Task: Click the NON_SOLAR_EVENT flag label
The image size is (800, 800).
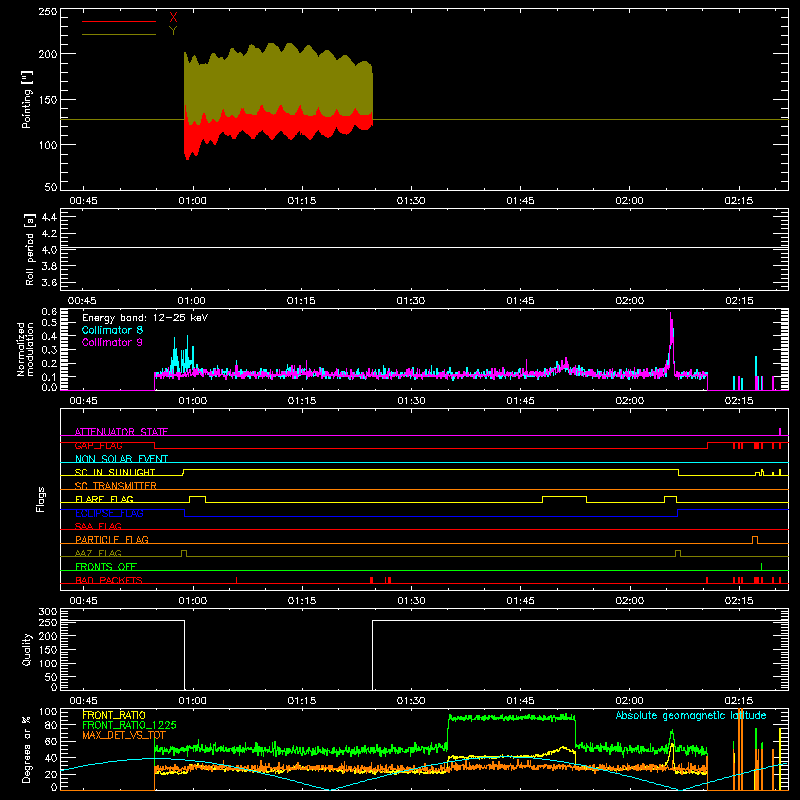Action: [121, 459]
